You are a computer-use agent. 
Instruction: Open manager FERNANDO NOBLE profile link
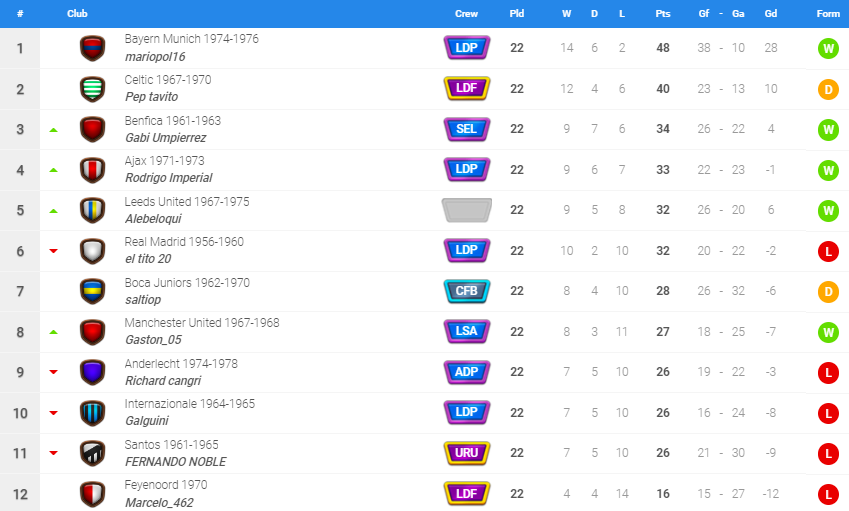175,462
